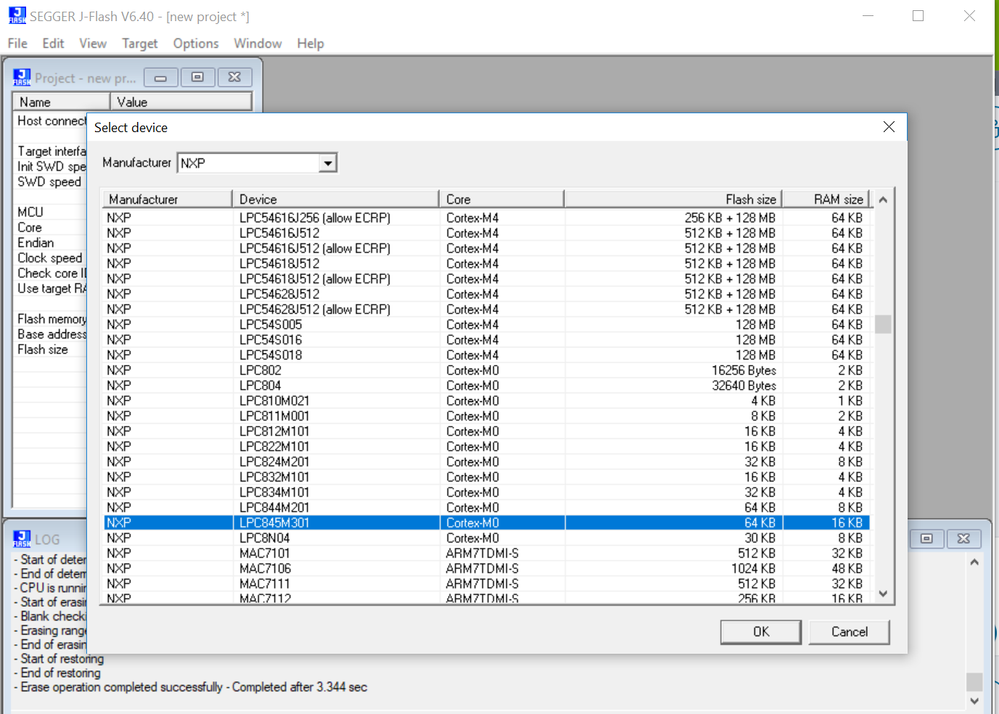Close the LOG sub-window
The width and height of the screenshot is (999, 714).
(x=963, y=539)
